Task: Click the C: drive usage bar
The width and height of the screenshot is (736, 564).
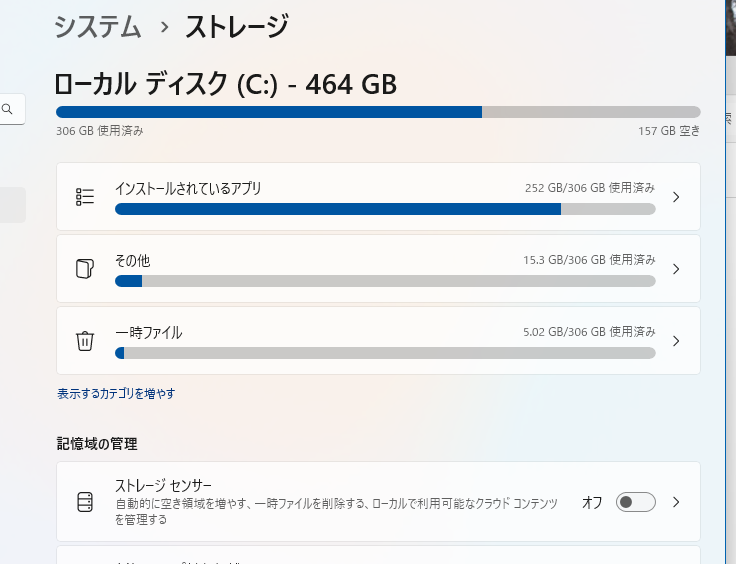Action: (378, 112)
